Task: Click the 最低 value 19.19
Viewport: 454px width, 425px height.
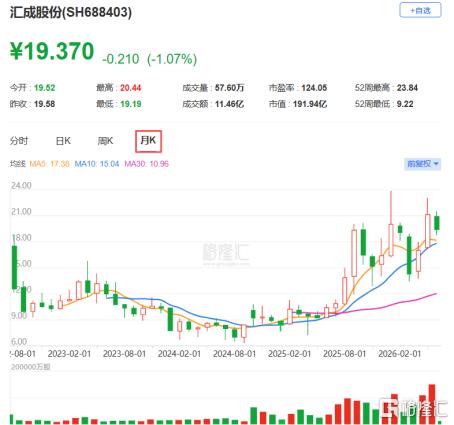Action: tap(130, 104)
